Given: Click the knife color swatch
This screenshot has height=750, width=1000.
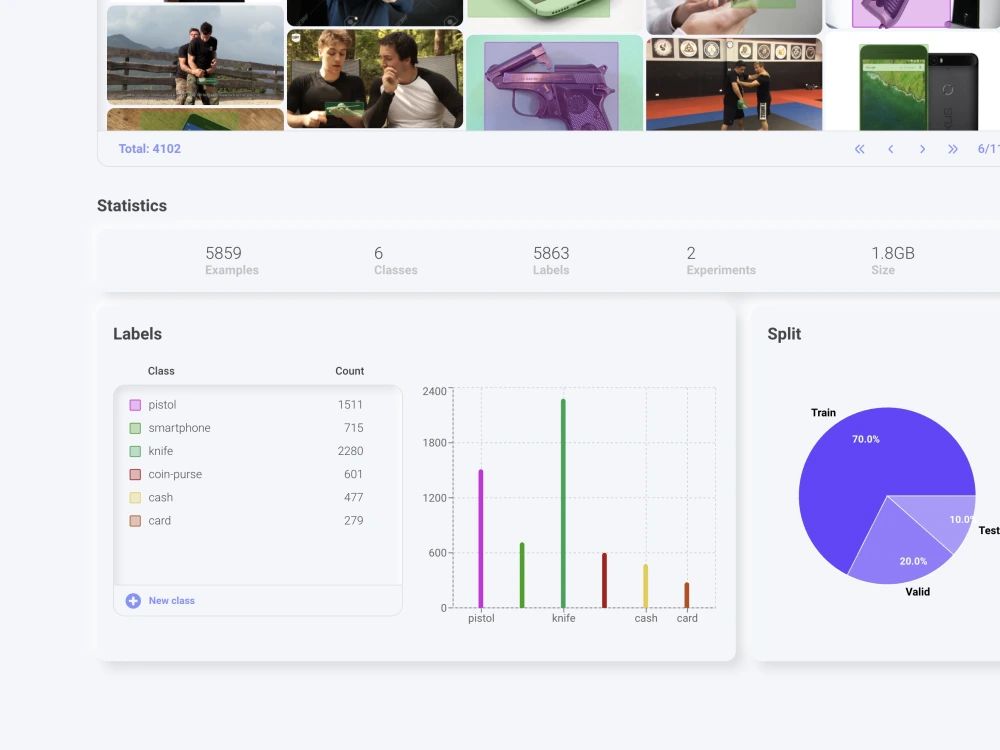Looking at the screenshot, I should (x=135, y=452).
